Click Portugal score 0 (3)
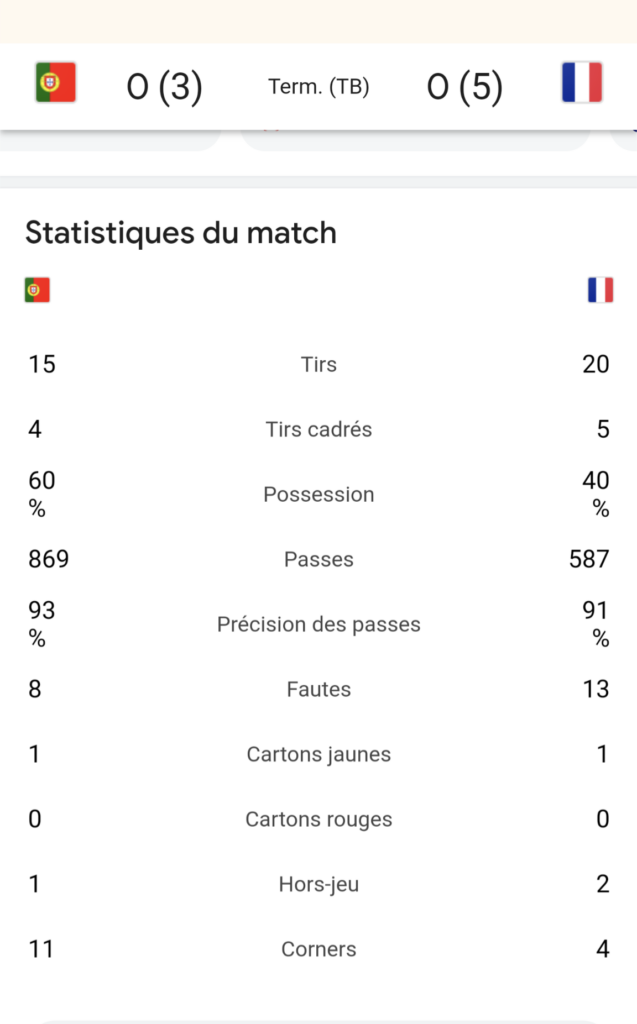 (x=165, y=86)
